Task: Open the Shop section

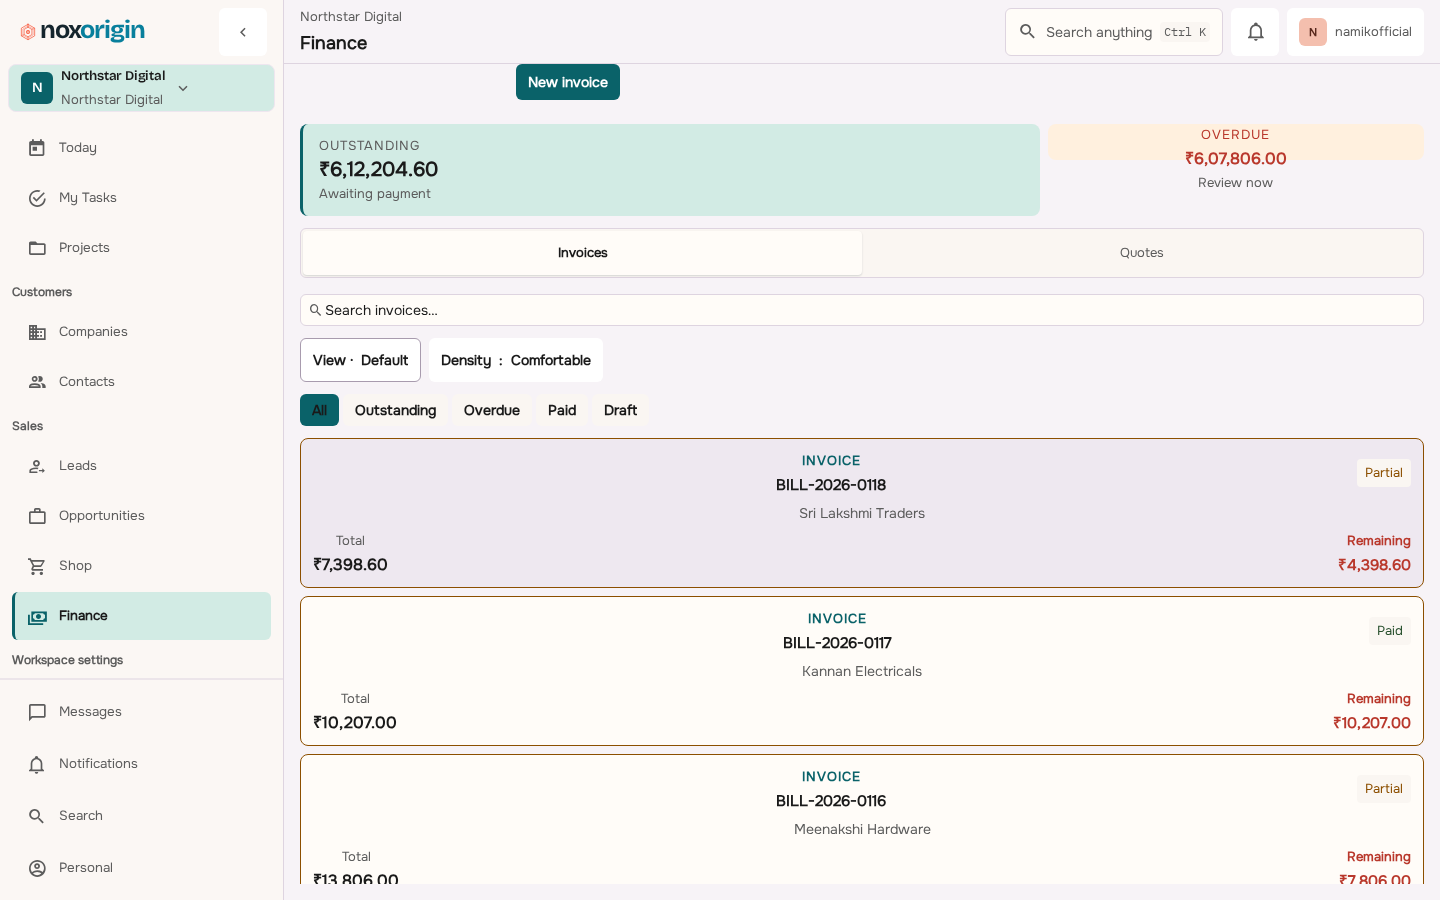Action: (141, 566)
